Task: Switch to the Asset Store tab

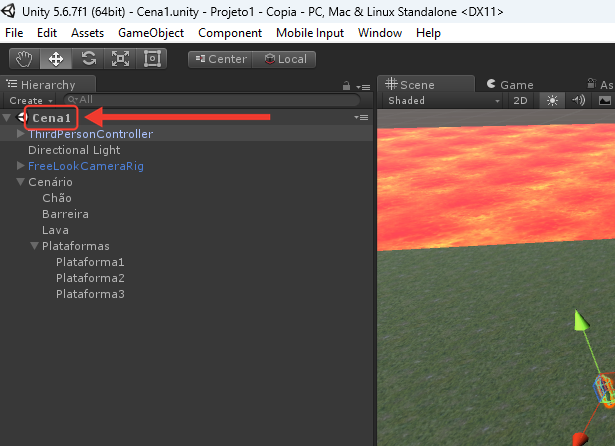Action: coord(600,85)
